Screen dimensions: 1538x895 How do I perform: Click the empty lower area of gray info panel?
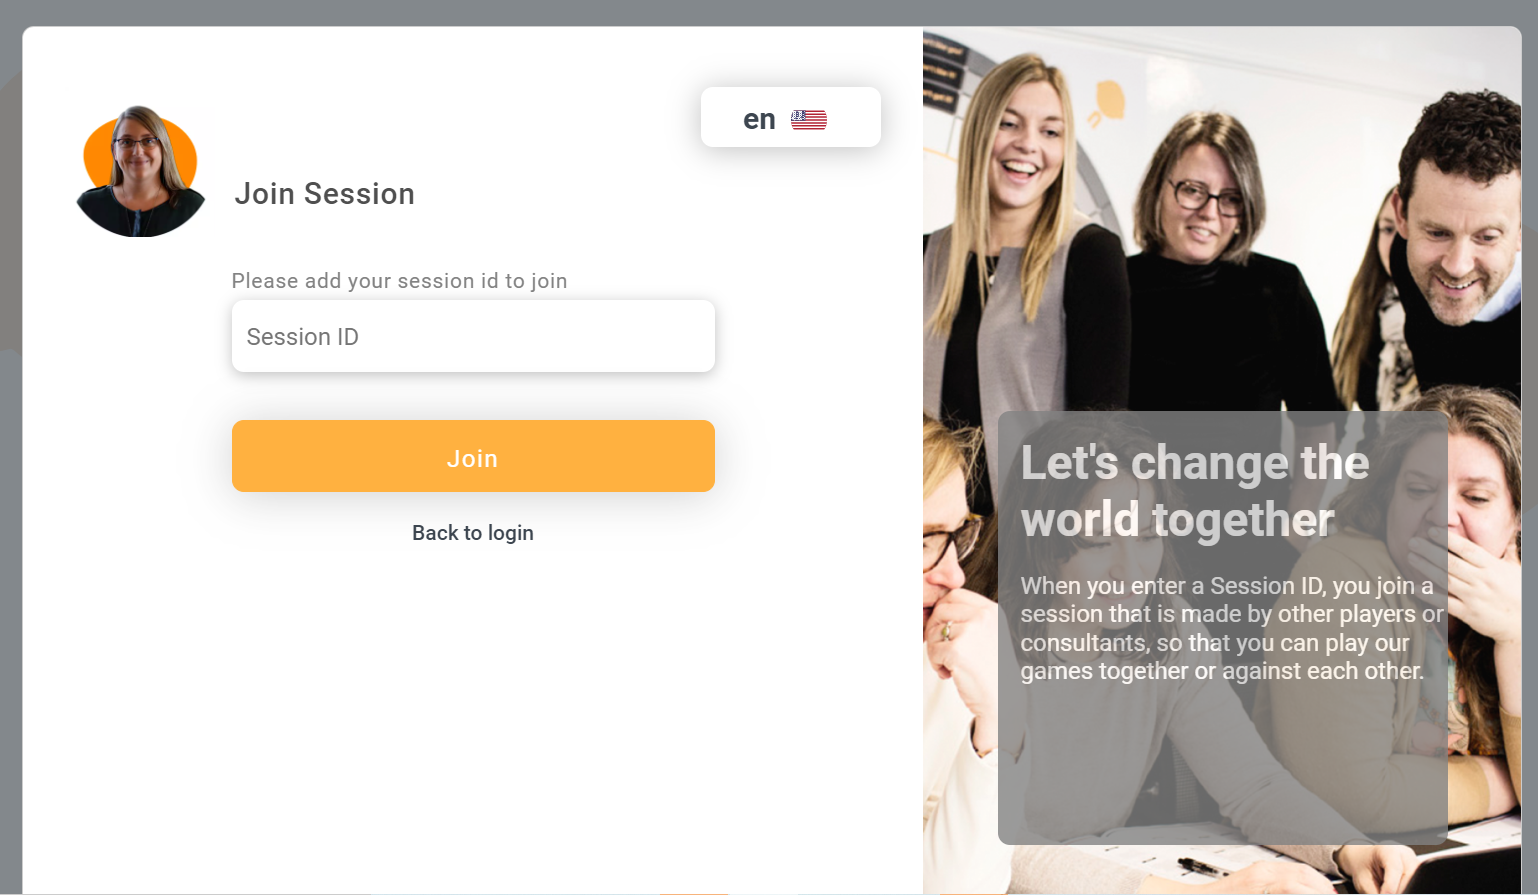[1222, 765]
